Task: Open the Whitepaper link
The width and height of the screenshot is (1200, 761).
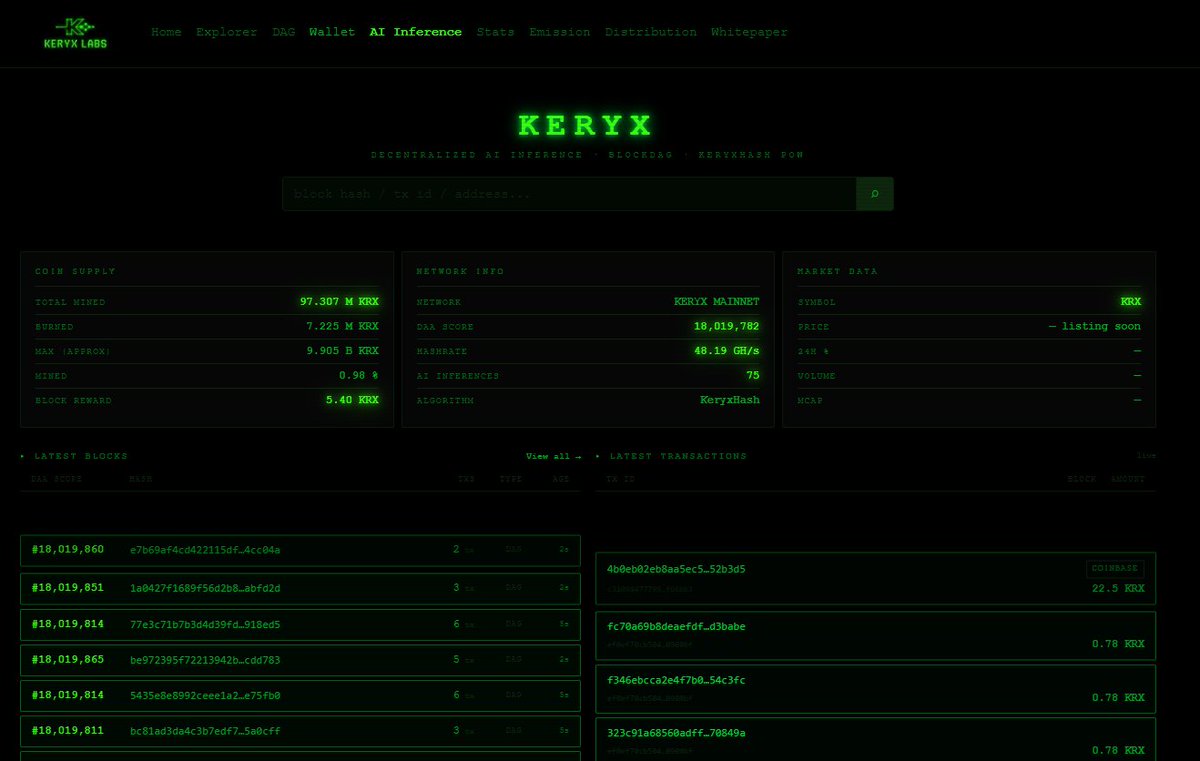Action: point(749,32)
